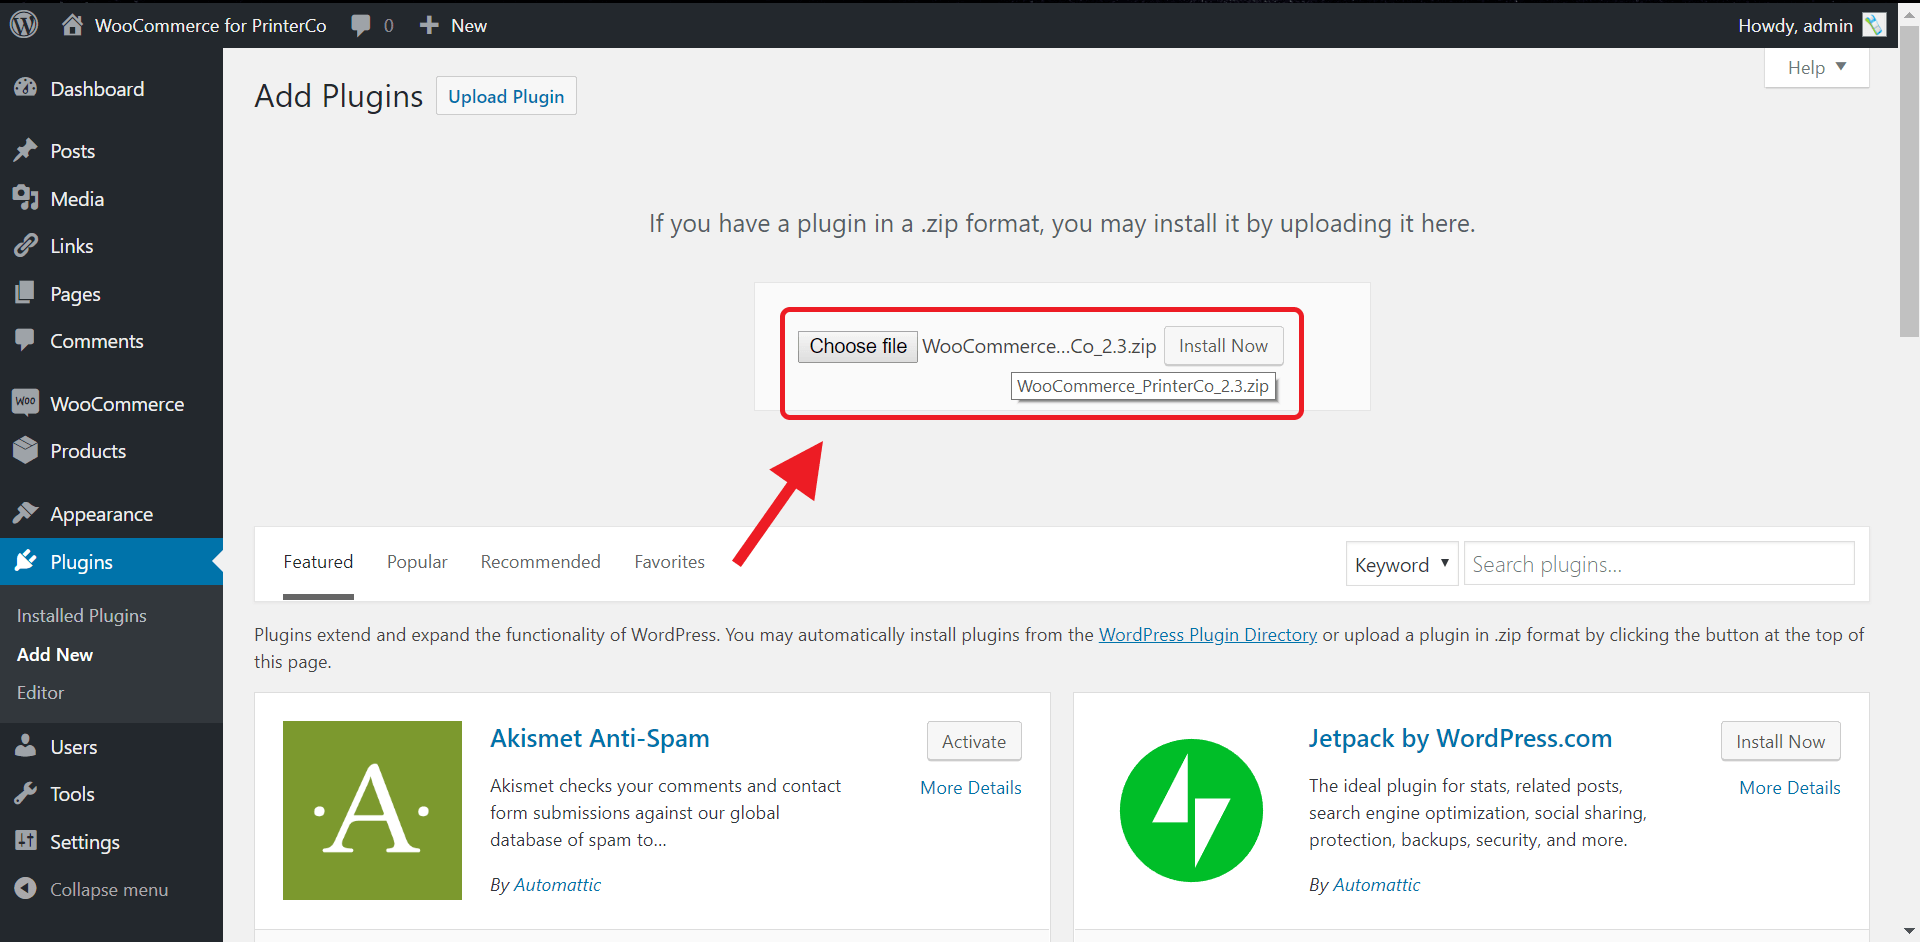The width and height of the screenshot is (1920, 942).
Task: Click the Settings sliders icon in sidebar
Action: [x=26, y=841]
